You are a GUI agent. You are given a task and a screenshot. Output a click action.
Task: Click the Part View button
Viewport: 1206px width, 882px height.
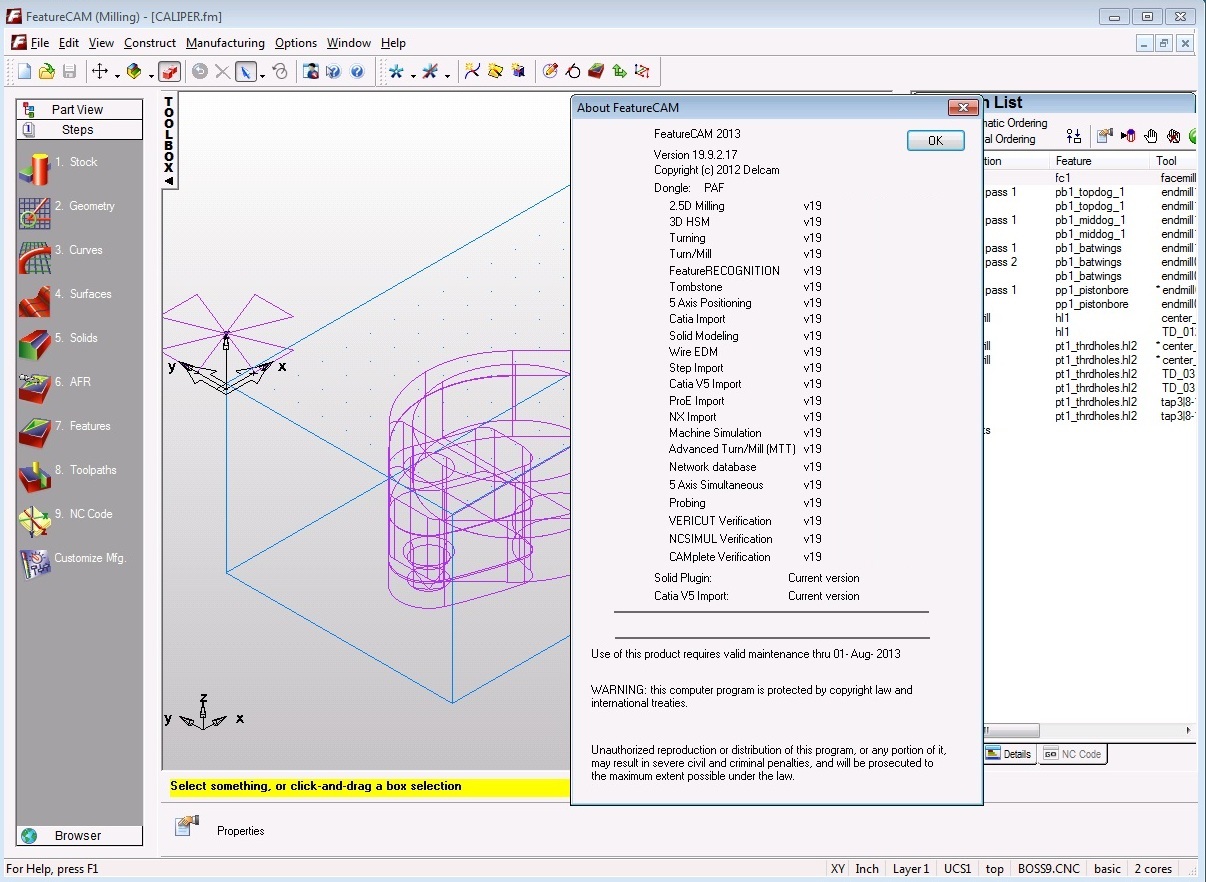coord(79,110)
